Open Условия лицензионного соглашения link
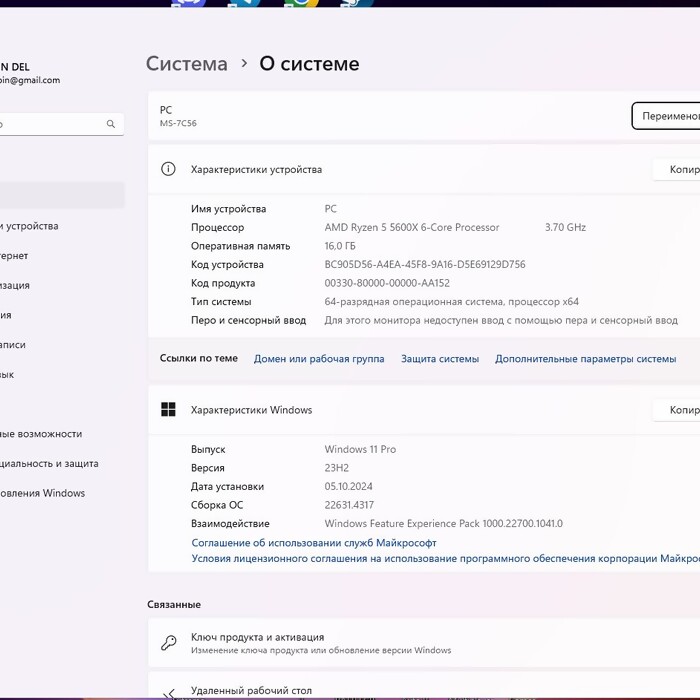700x700 pixels. click(x=446, y=558)
